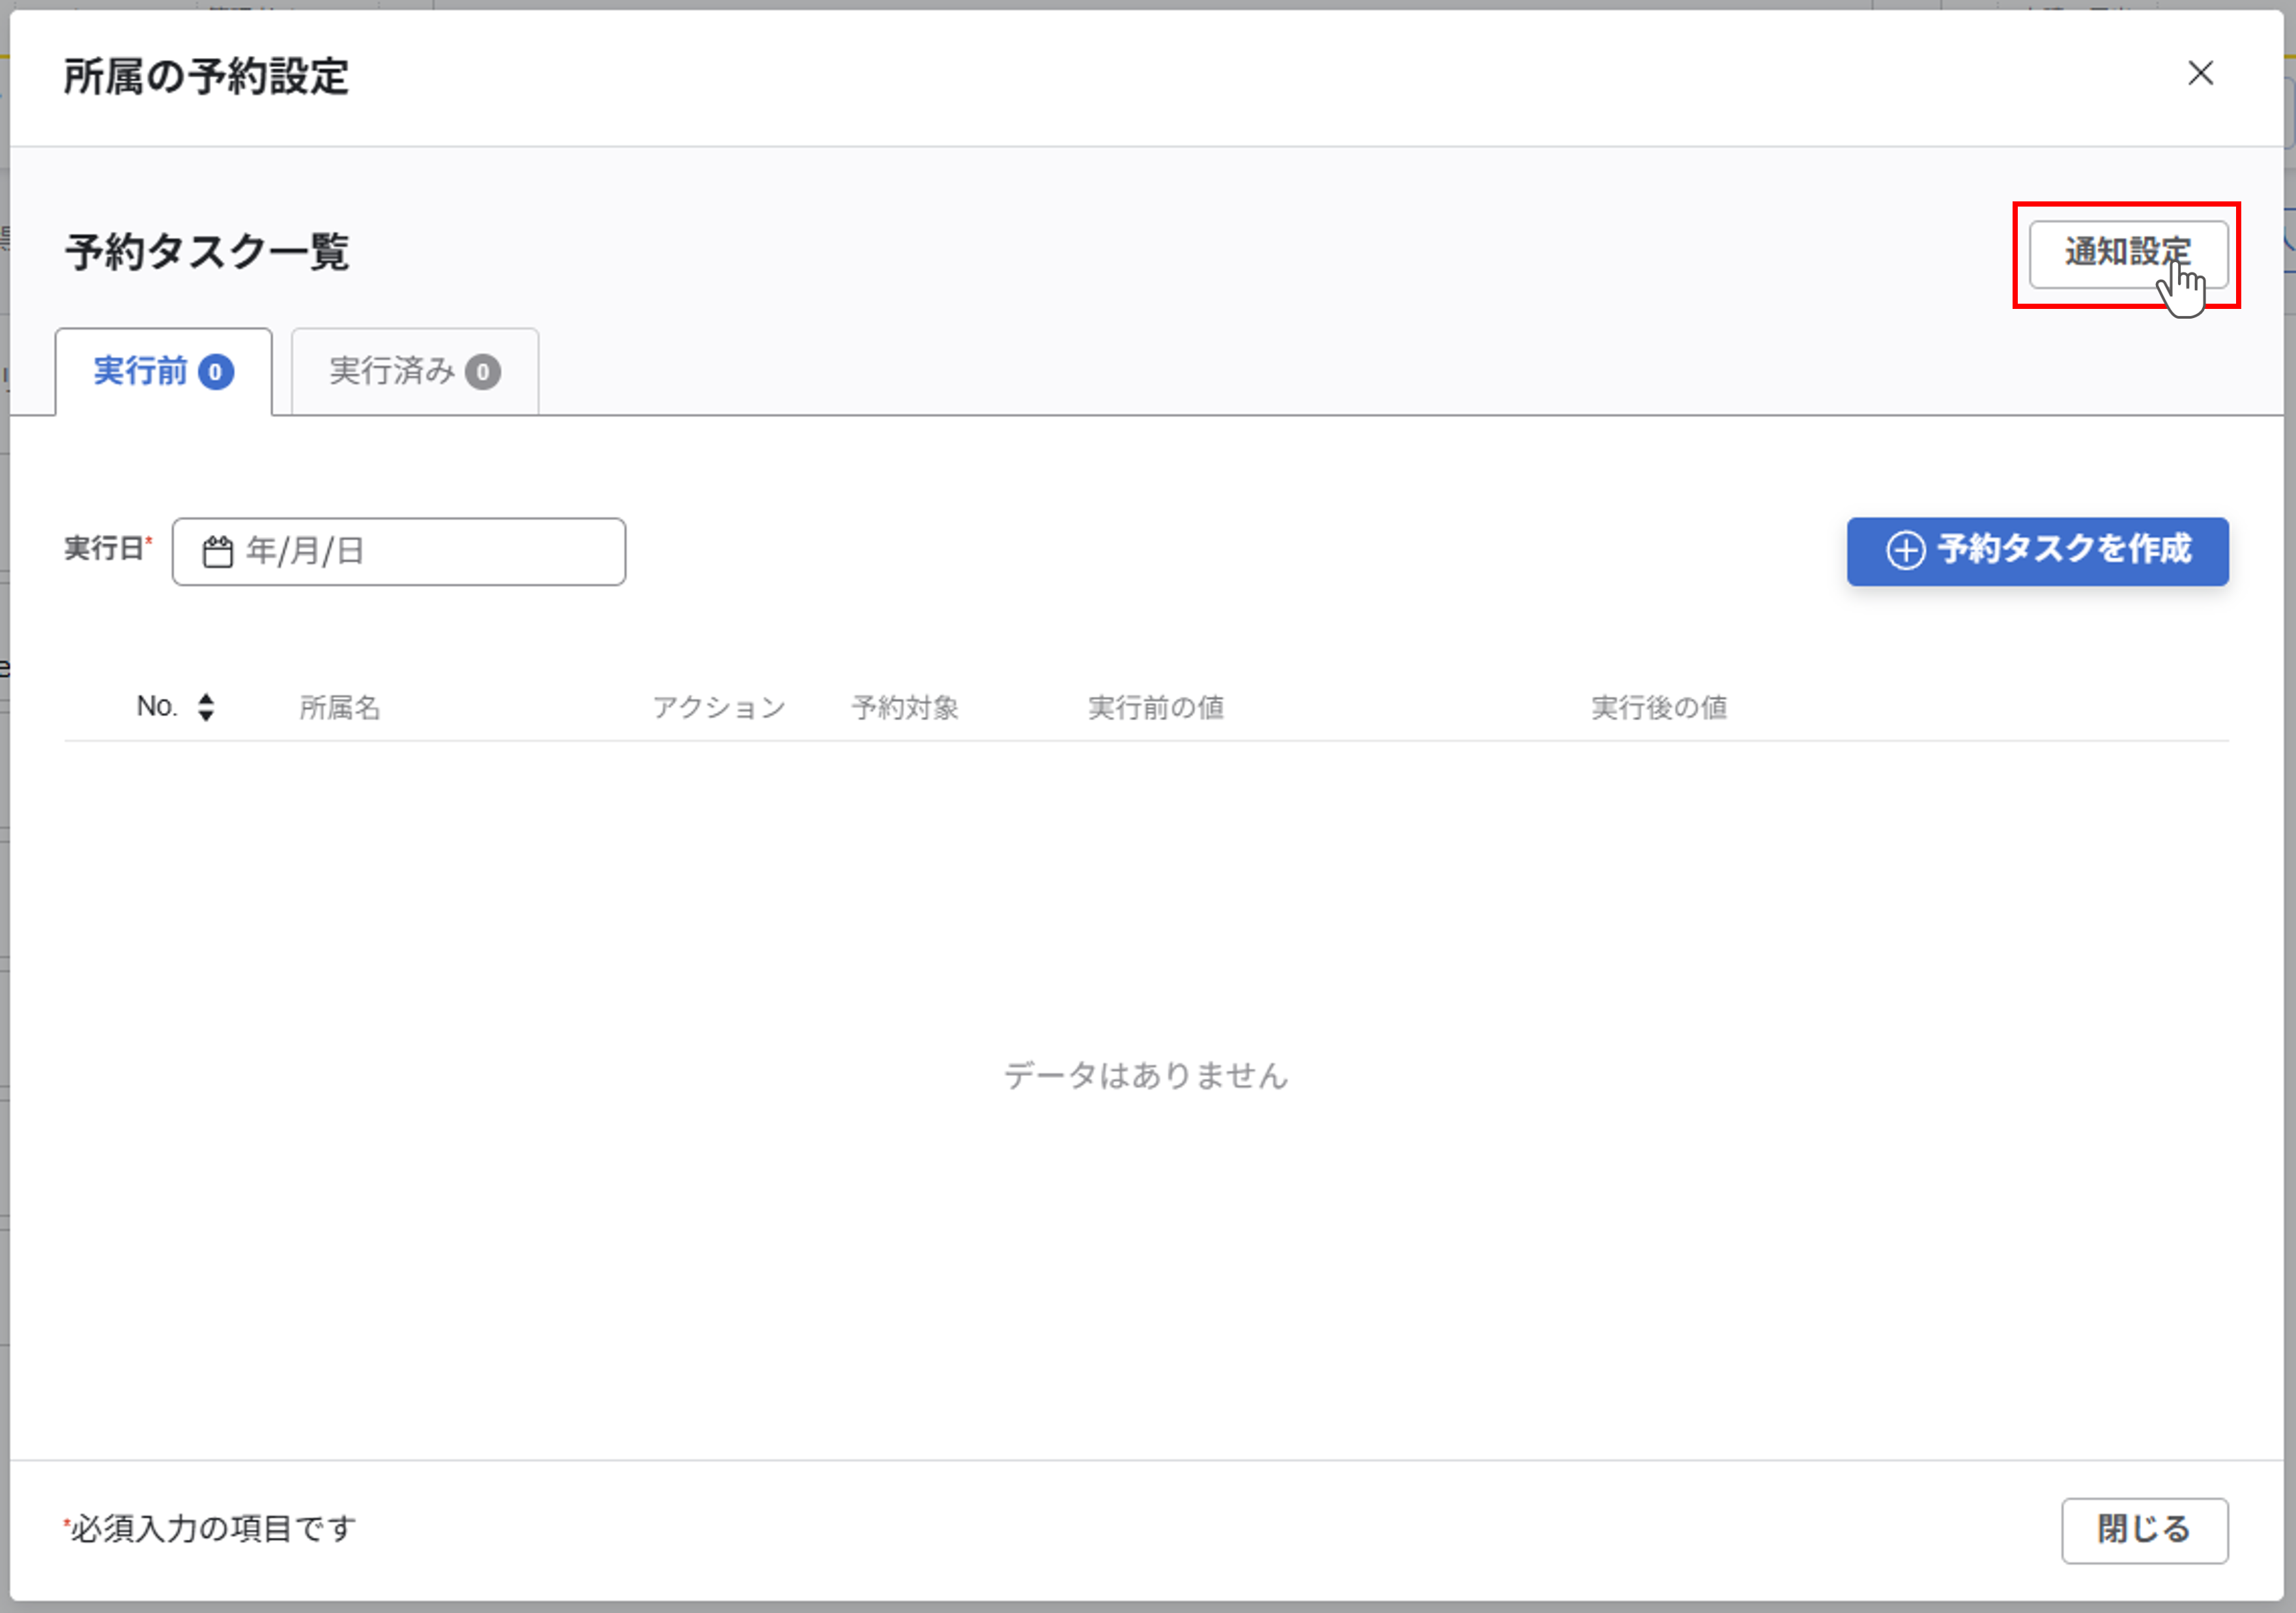This screenshot has height=1613, width=2296.
Task: Click the 実行前の値 column header
Action: [x=1156, y=708]
